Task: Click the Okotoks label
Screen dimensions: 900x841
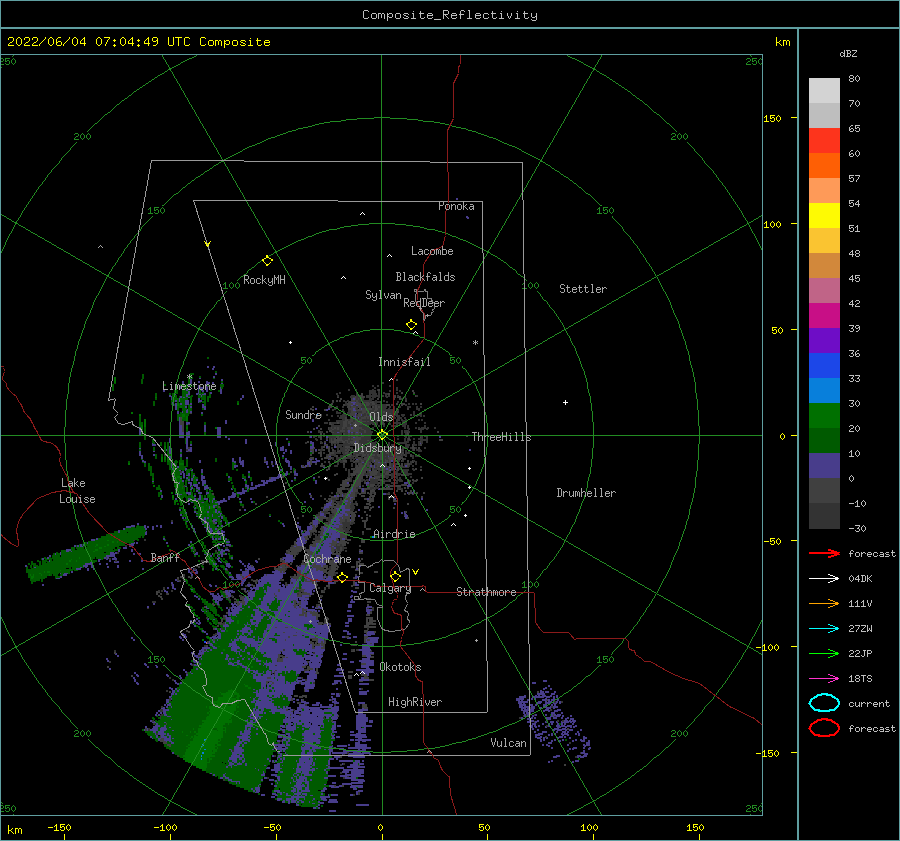Action: pos(400,667)
